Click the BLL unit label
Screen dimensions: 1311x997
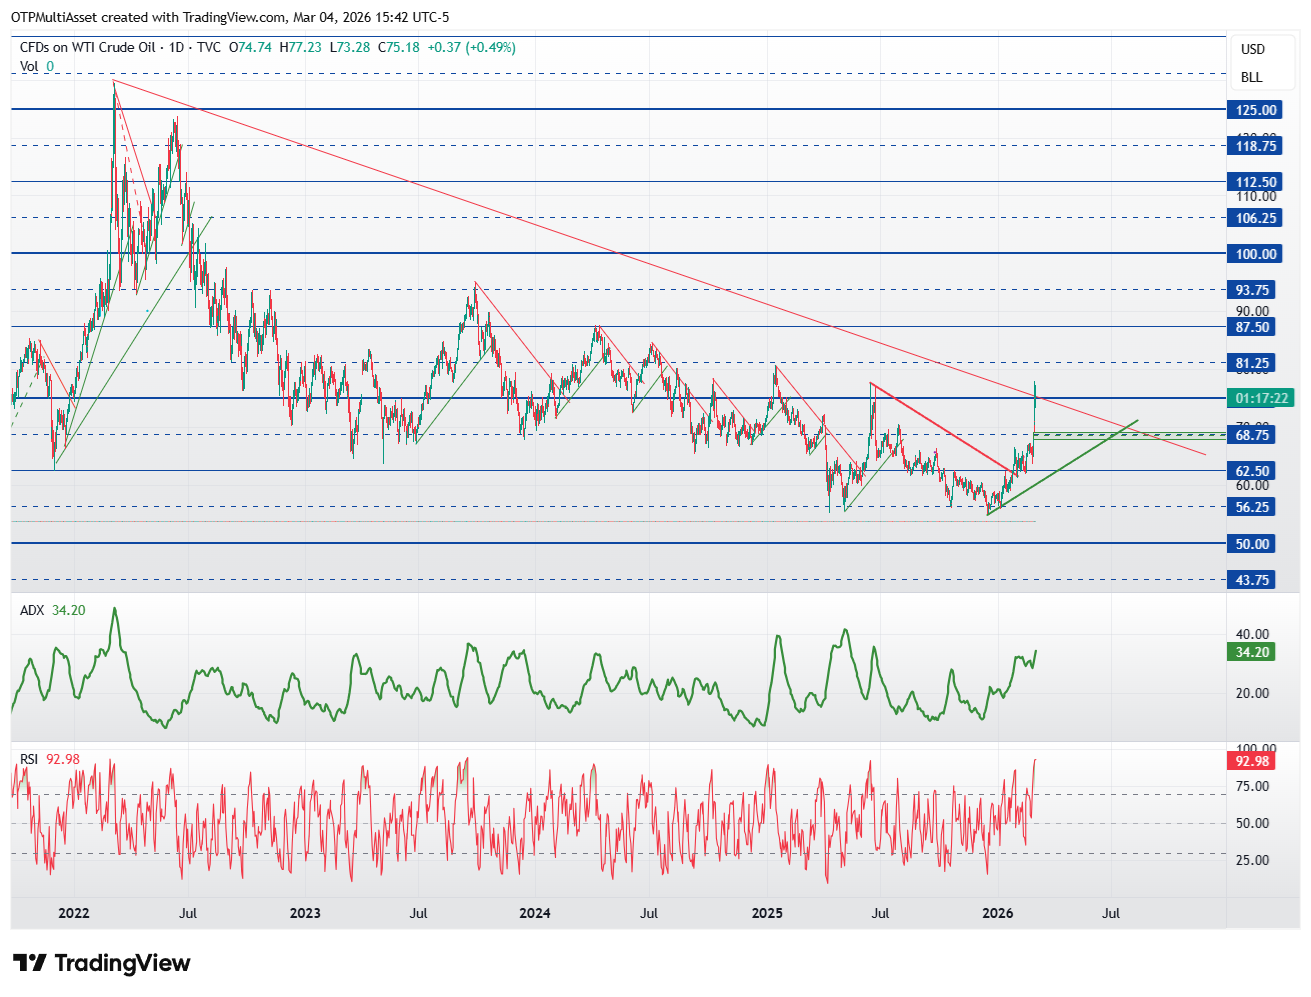1252,77
